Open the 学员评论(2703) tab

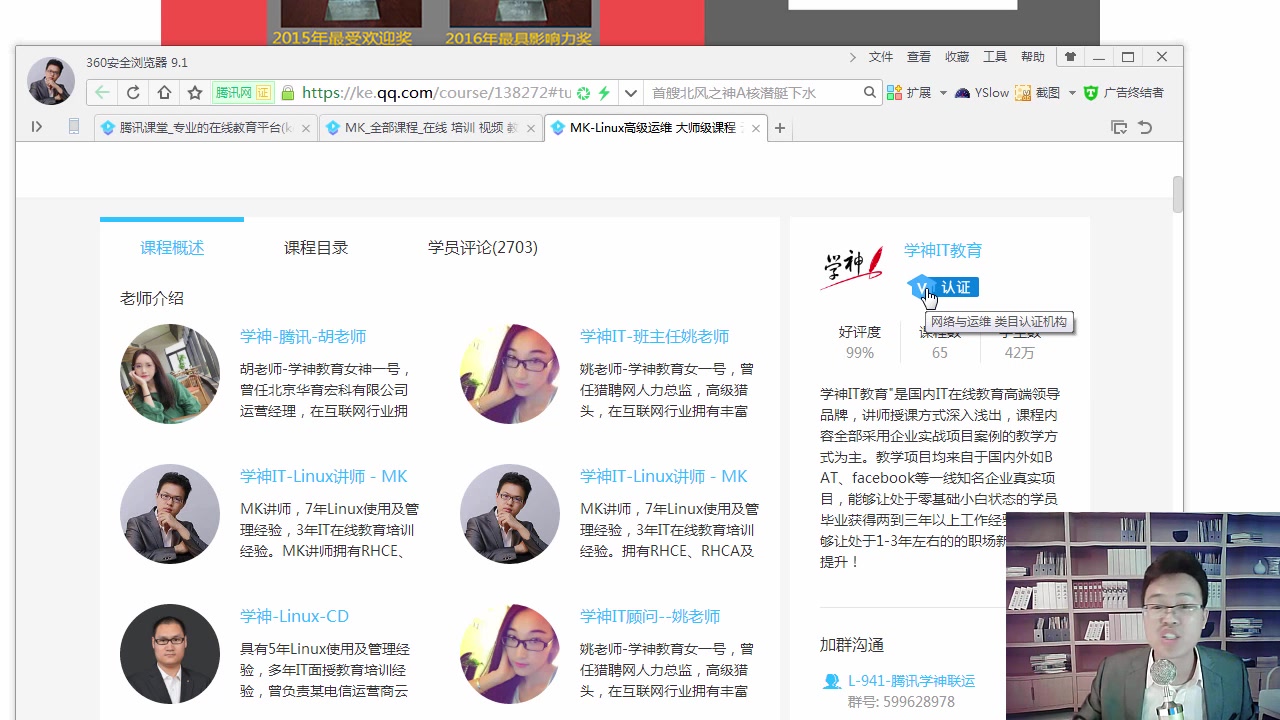pyautogui.click(x=482, y=247)
